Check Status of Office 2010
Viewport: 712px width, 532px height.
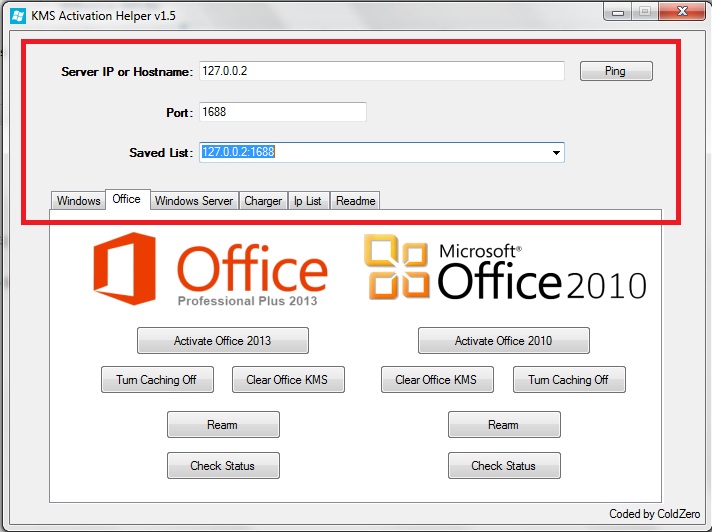[x=504, y=465]
